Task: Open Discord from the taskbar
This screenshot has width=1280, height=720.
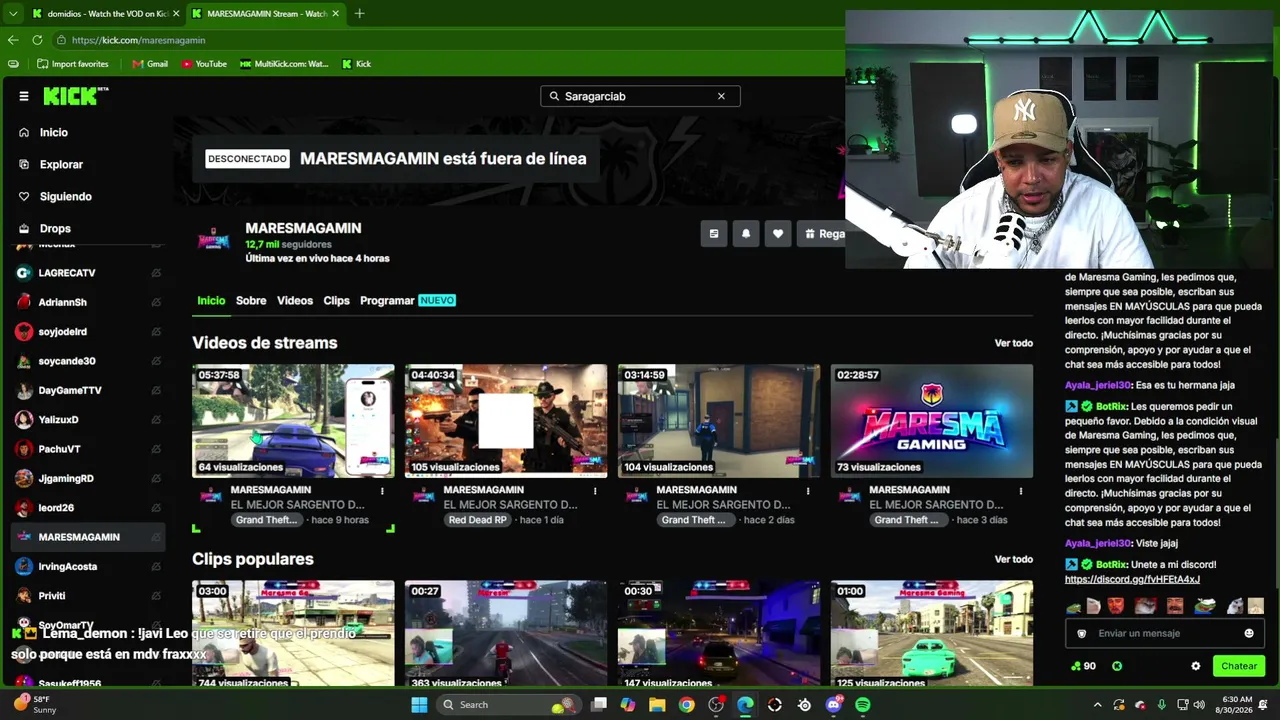Action: click(834, 705)
